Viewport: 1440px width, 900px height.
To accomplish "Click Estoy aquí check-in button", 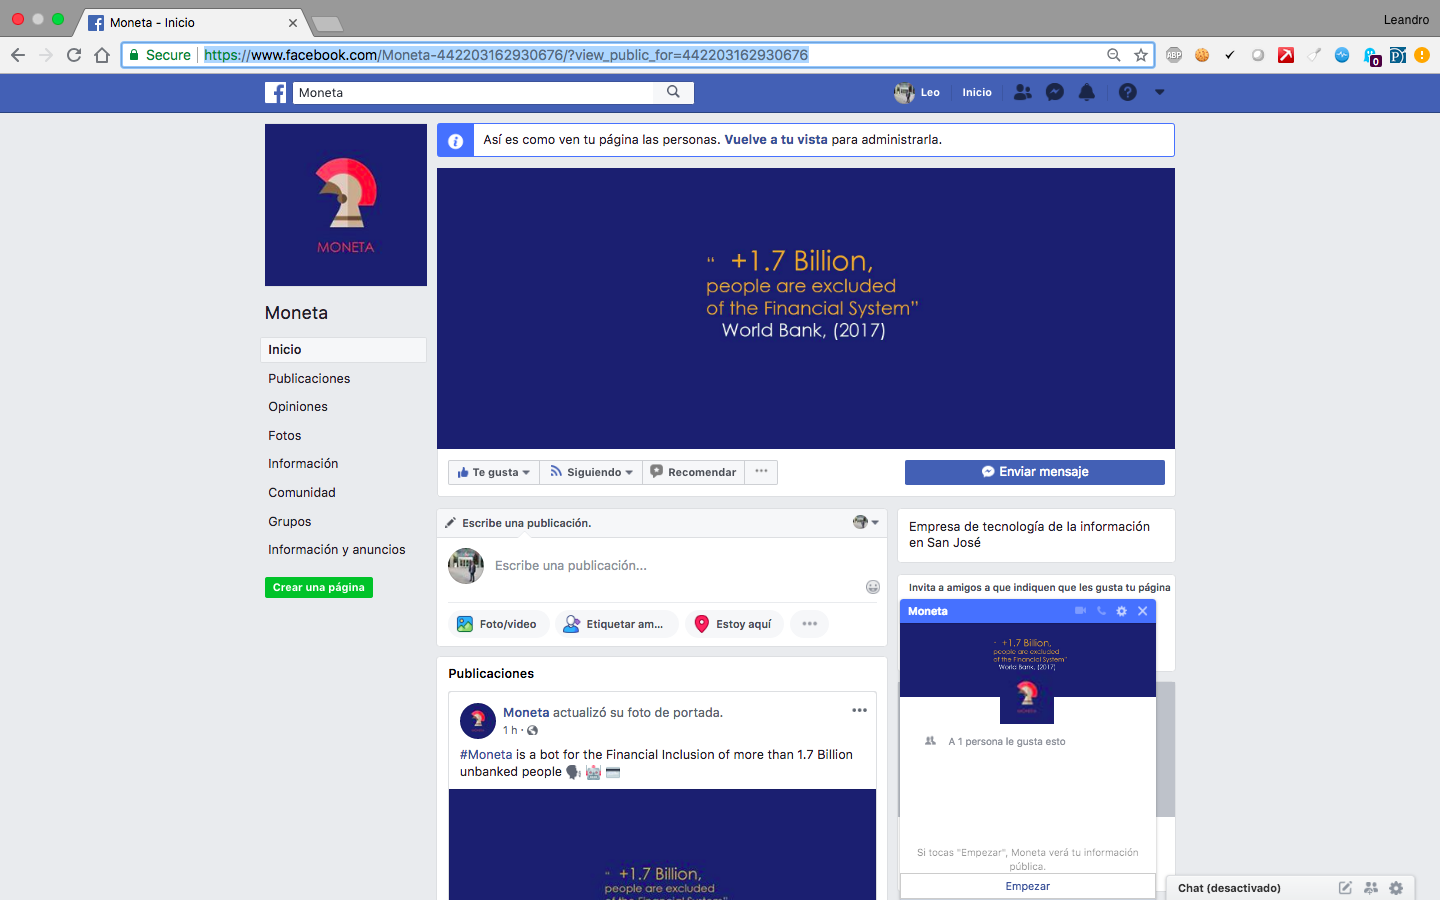I will [734, 624].
